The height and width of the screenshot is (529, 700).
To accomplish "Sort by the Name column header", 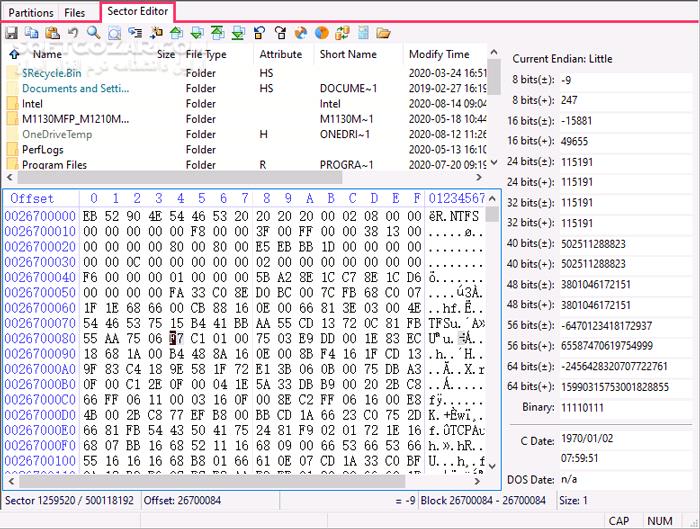I will point(47,54).
